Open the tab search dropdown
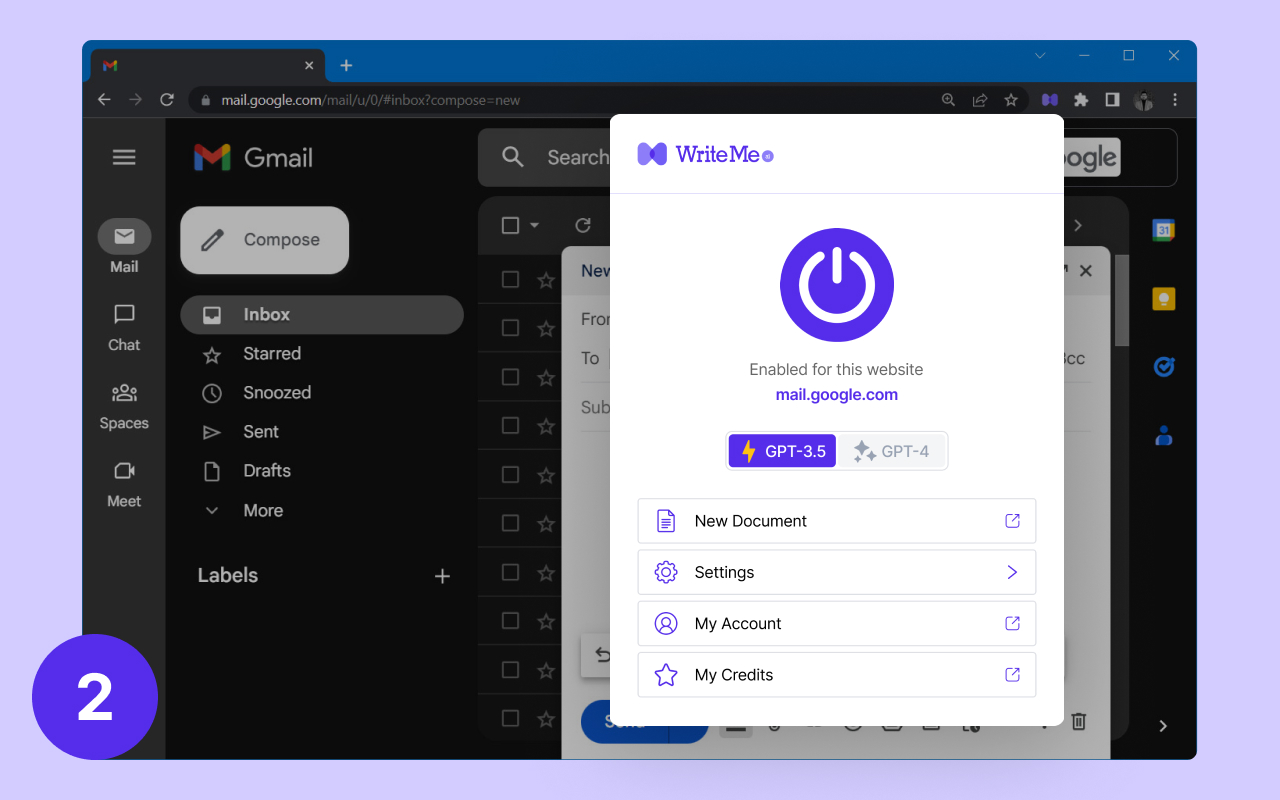The height and width of the screenshot is (800, 1280). click(1040, 55)
